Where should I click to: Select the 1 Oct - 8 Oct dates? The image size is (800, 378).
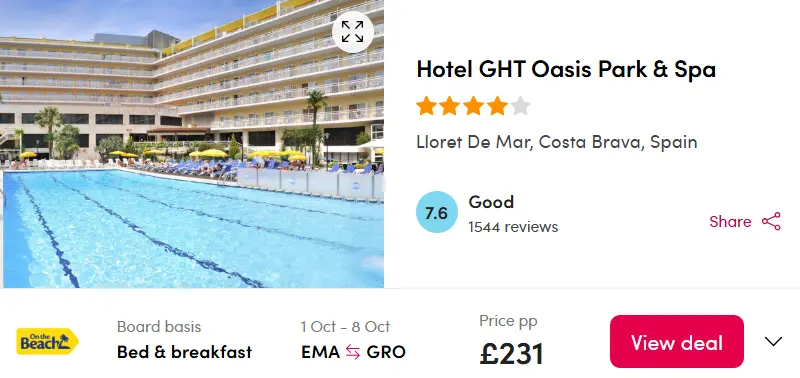click(x=345, y=326)
